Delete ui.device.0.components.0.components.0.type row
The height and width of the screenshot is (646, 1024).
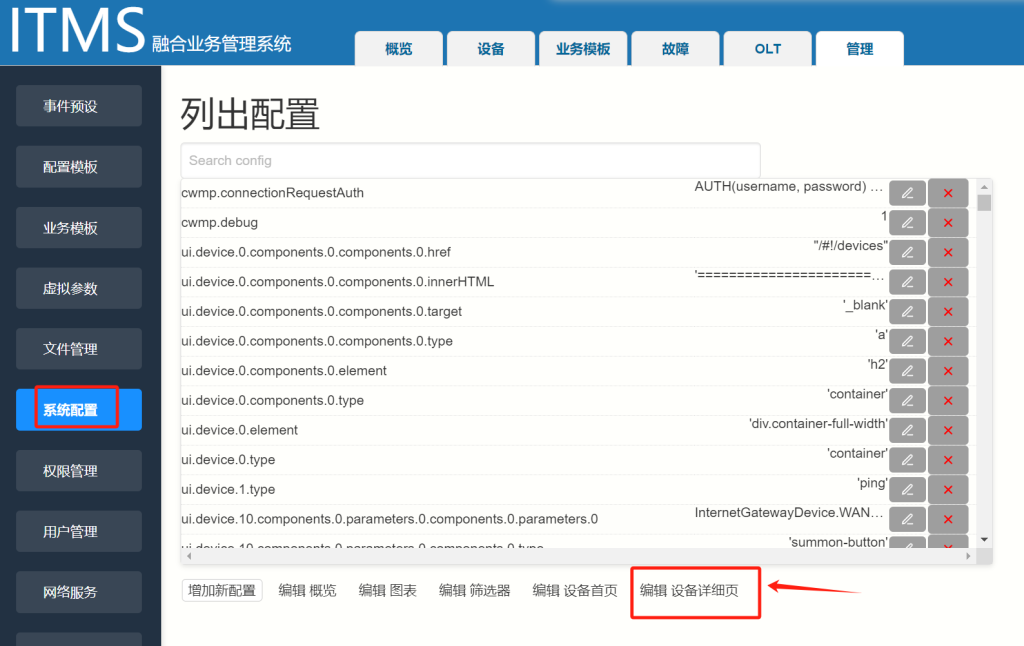pos(948,342)
